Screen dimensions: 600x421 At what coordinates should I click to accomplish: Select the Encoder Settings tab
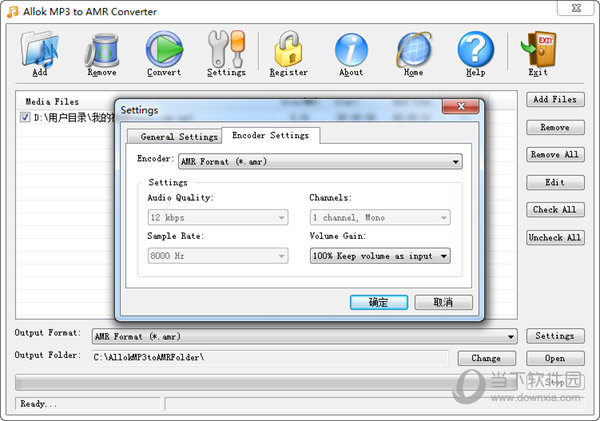(x=271, y=135)
